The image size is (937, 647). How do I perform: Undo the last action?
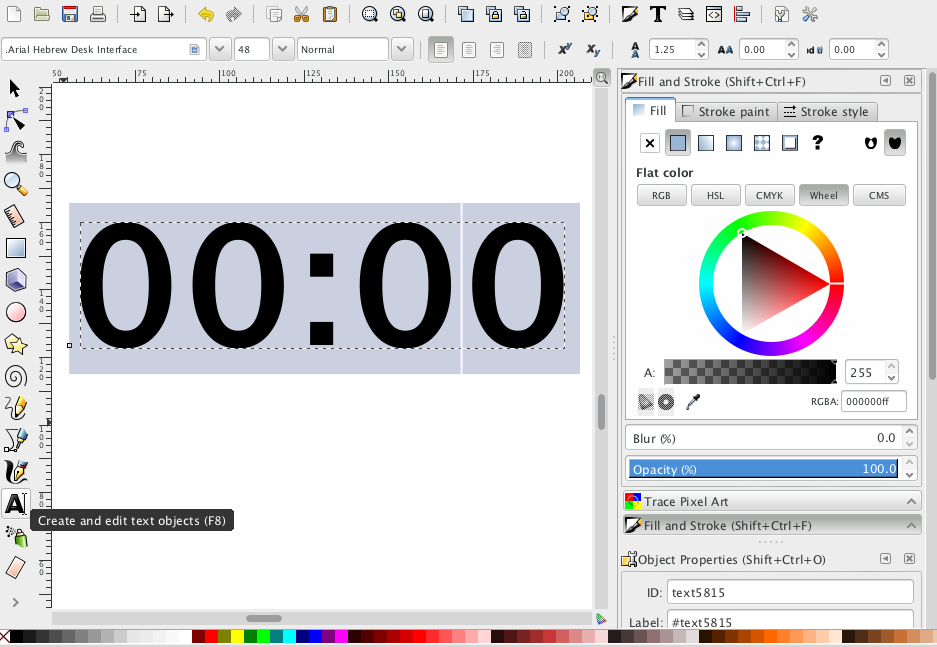(206, 14)
